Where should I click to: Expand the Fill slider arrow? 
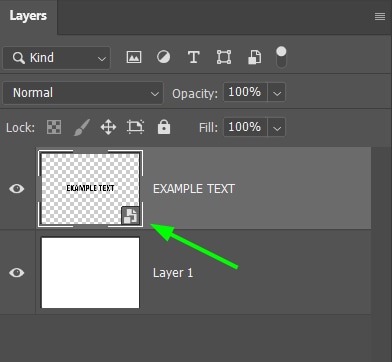click(277, 127)
